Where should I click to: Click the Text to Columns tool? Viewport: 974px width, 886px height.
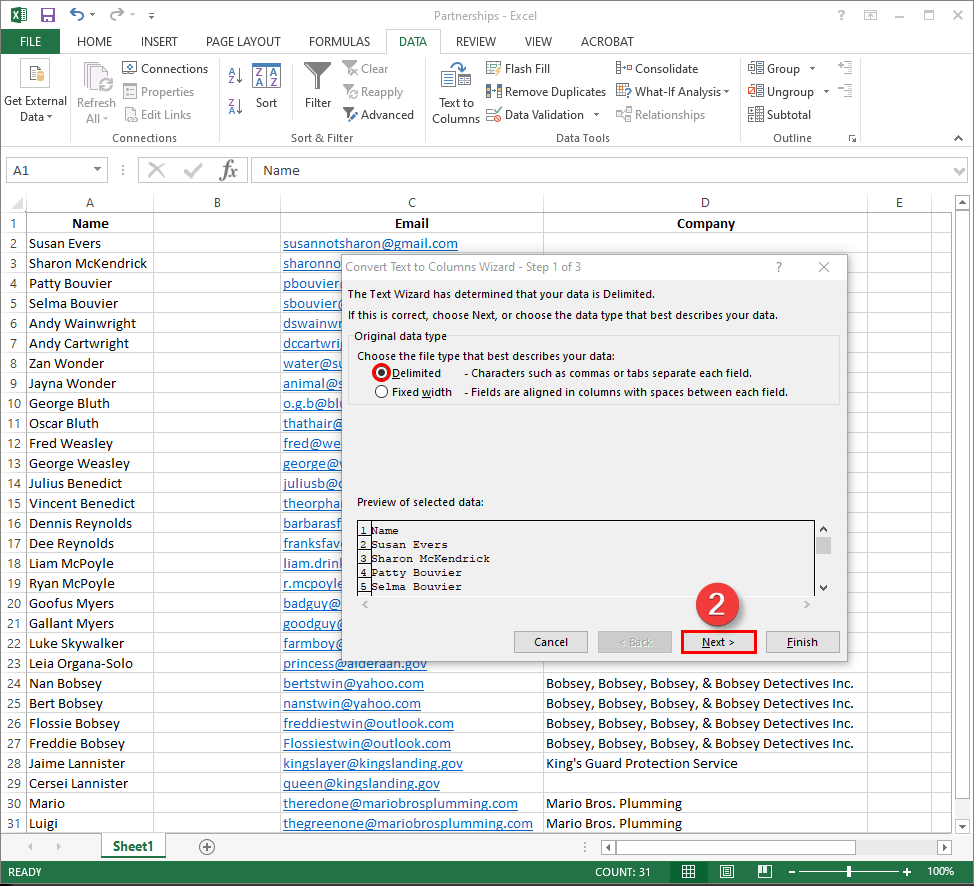tap(456, 93)
